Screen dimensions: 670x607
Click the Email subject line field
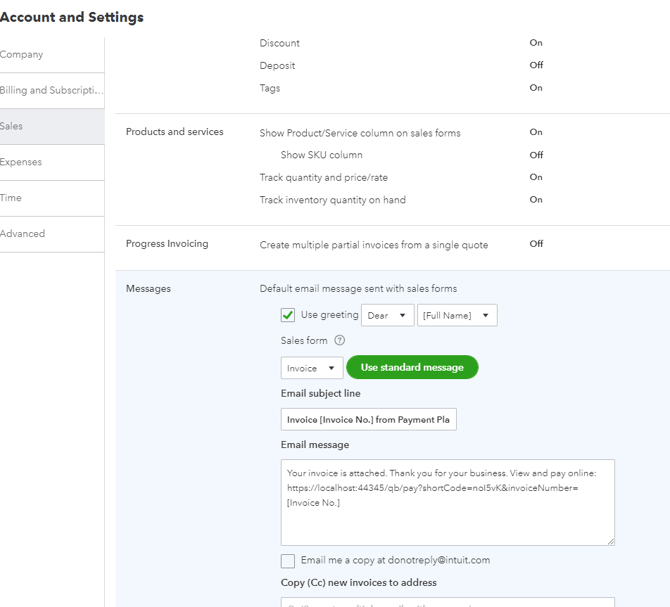[x=368, y=420]
